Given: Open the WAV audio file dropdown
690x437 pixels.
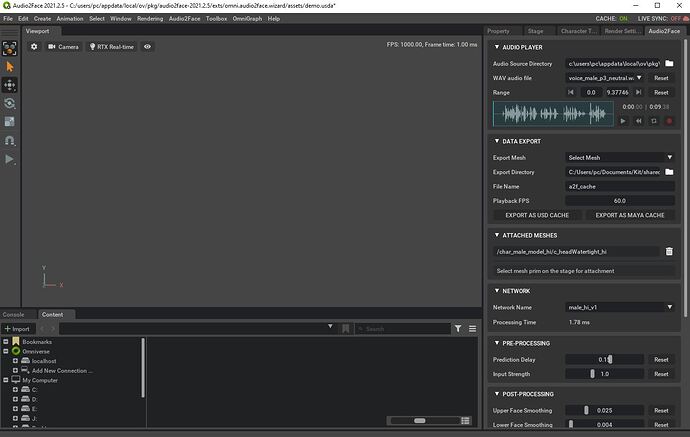Looking at the screenshot, I should (x=604, y=78).
